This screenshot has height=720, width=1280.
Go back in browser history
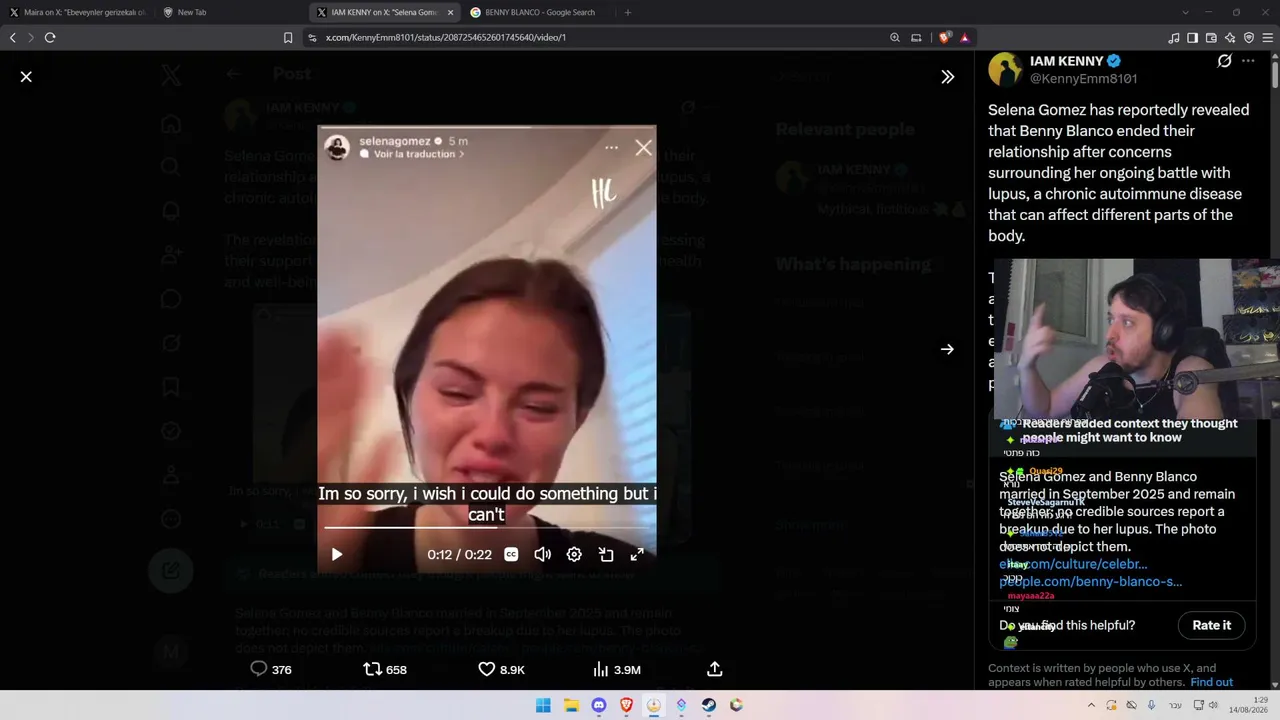pyautogui.click(x=13, y=37)
